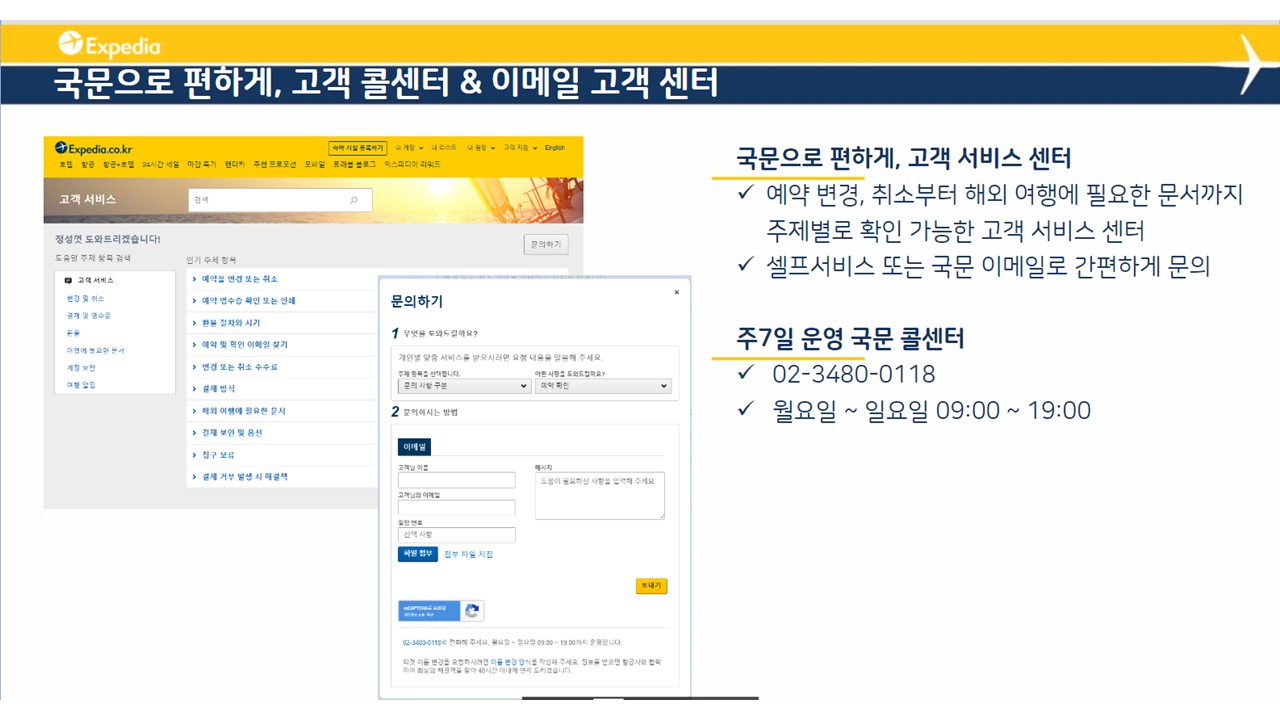Screen dimensions: 1280x720
Task: Click the 숙박 시설 등록하기 button
Action: [x=358, y=148]
